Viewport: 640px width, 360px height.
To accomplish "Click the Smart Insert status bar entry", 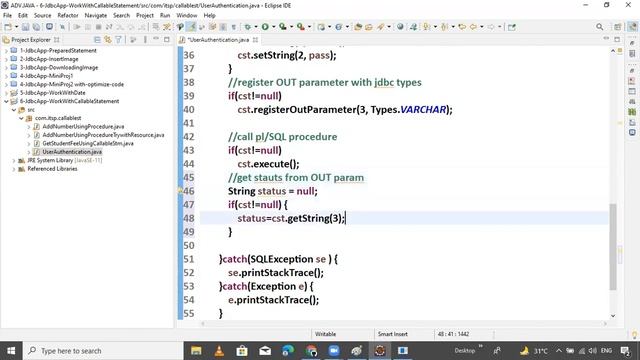I will tap(393, 334).
